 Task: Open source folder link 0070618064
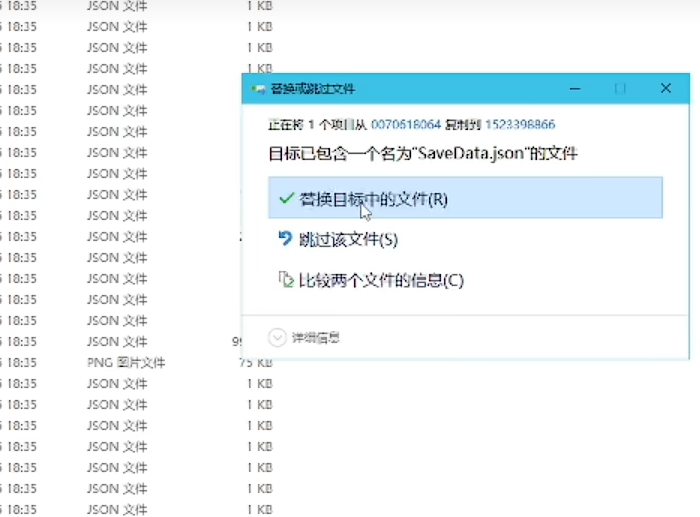[x=406, y=125]
